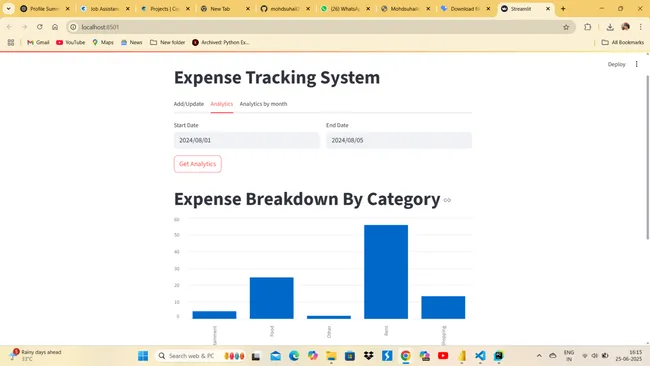The height and width of the screenshot is (366, 650).
Task: Click the browser forward arrow
Action: tap(24, 27)
